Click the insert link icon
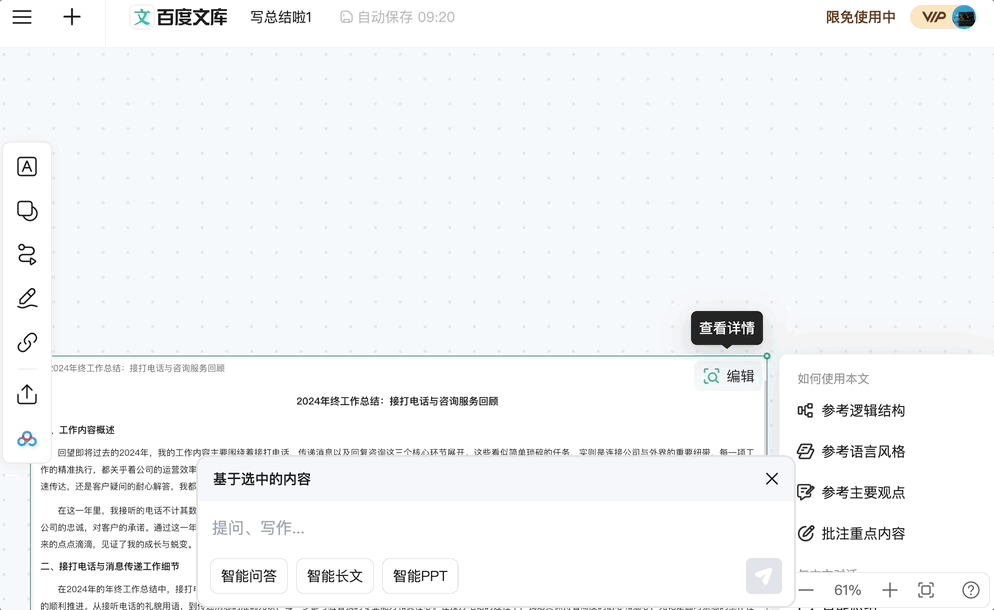The height and width of the screenshot is (610, 994). 27,342
